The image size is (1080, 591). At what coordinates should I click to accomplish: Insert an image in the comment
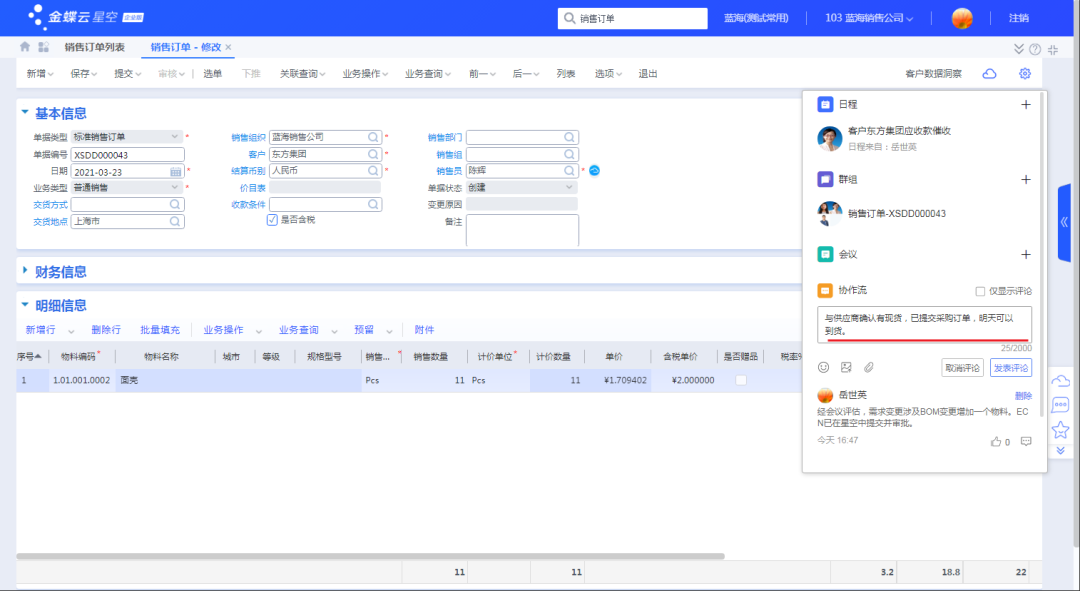point(846,368)
